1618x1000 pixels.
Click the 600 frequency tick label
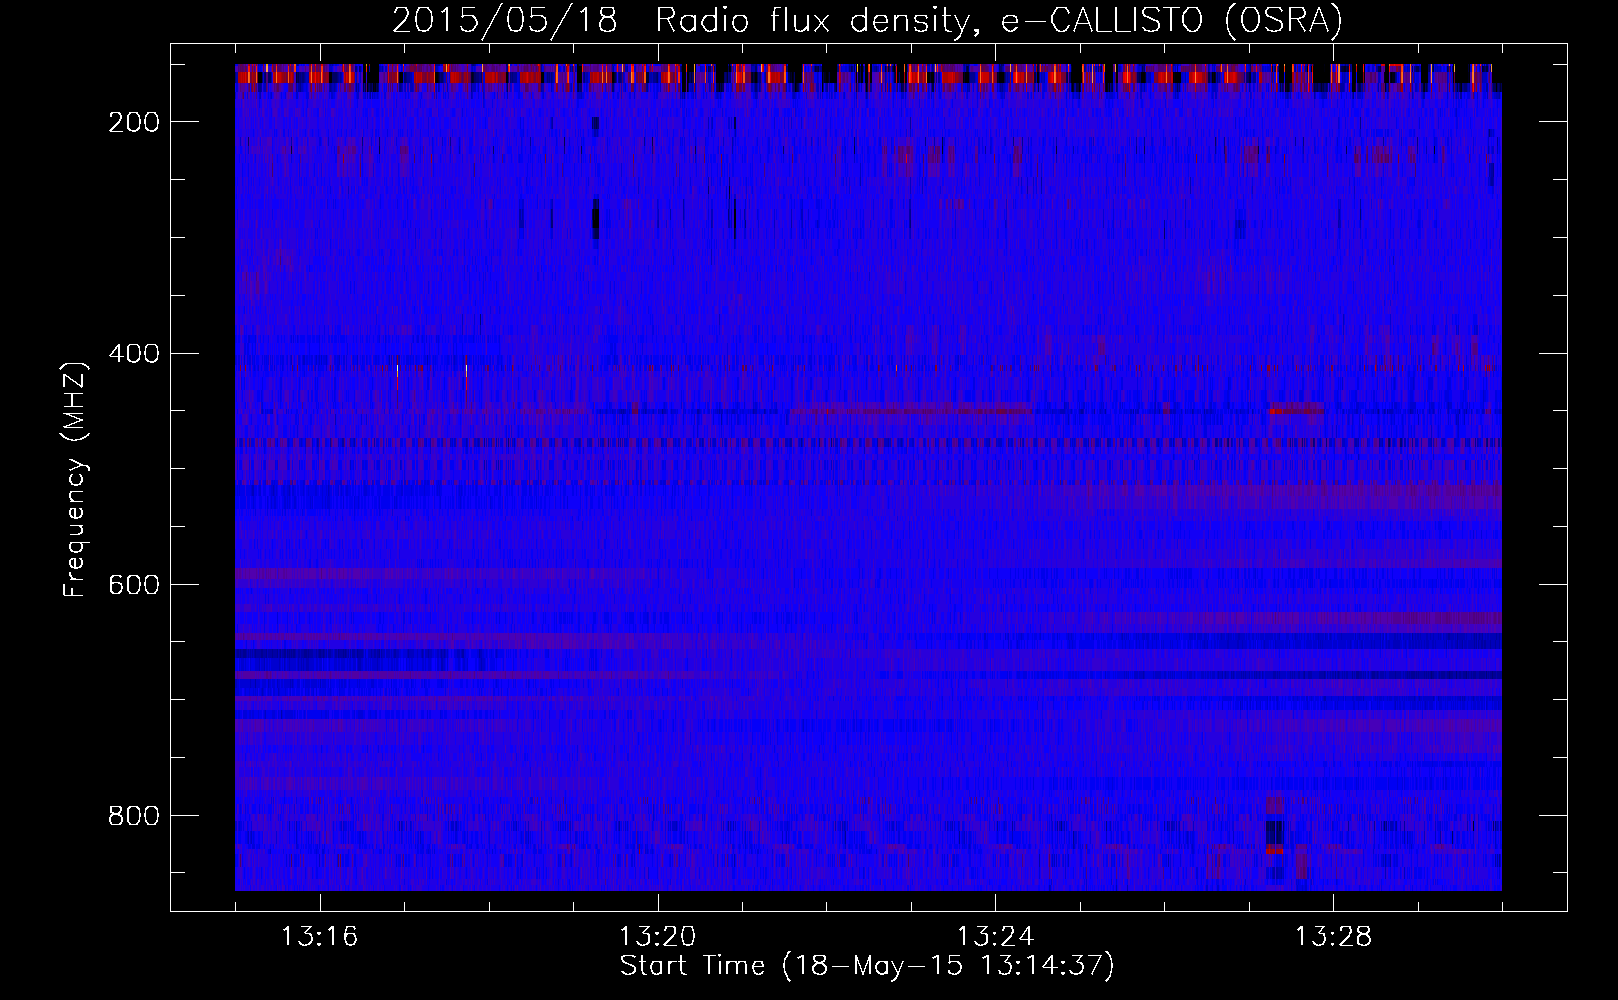point(134,585)
